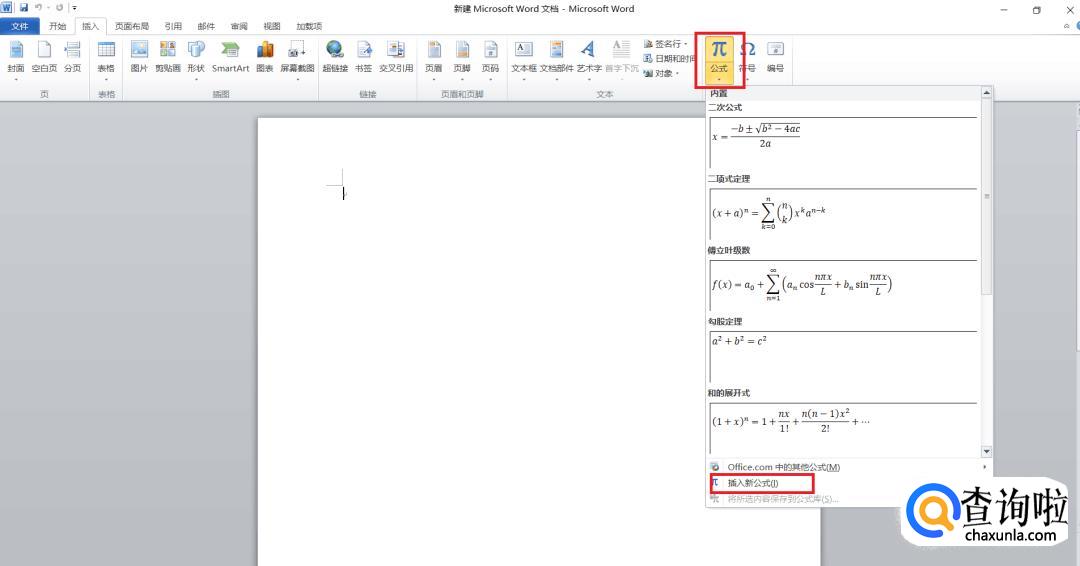Expand the 表格 dropdown arrow
Viewport: 1080px width, 566px height.
point(106,79)
